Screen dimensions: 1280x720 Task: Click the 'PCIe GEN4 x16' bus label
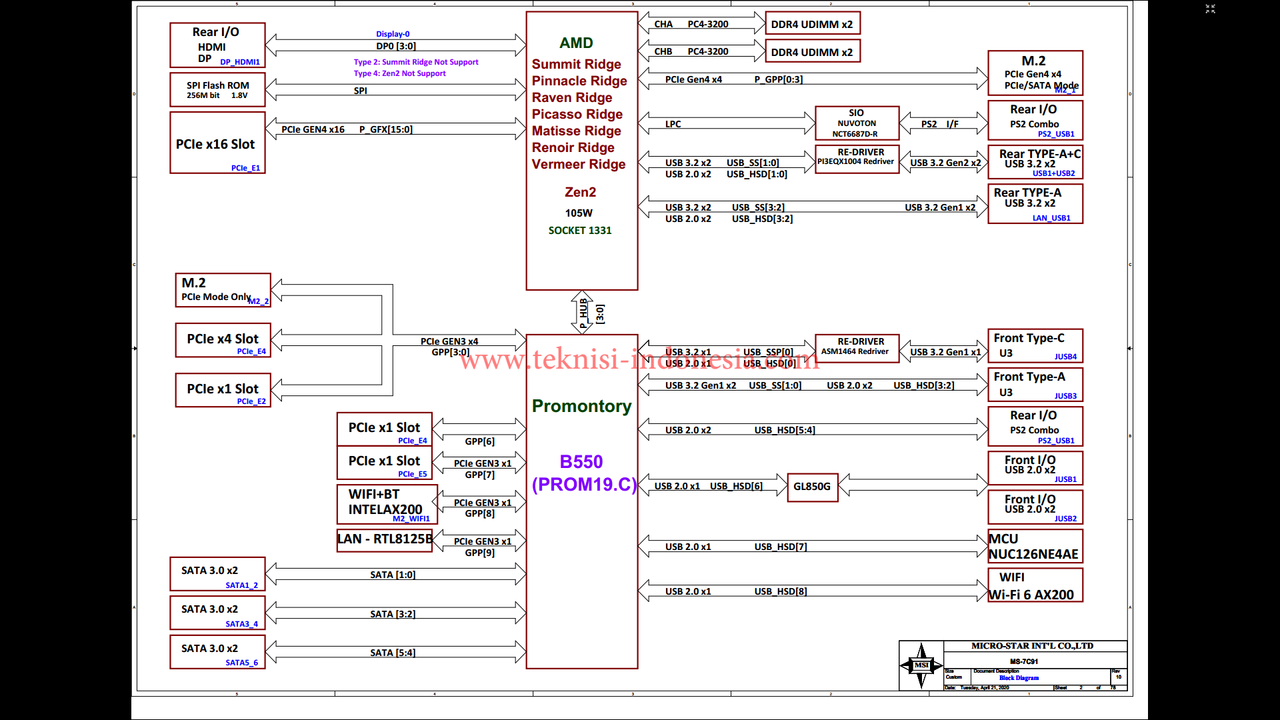click(x=313, y=129)
